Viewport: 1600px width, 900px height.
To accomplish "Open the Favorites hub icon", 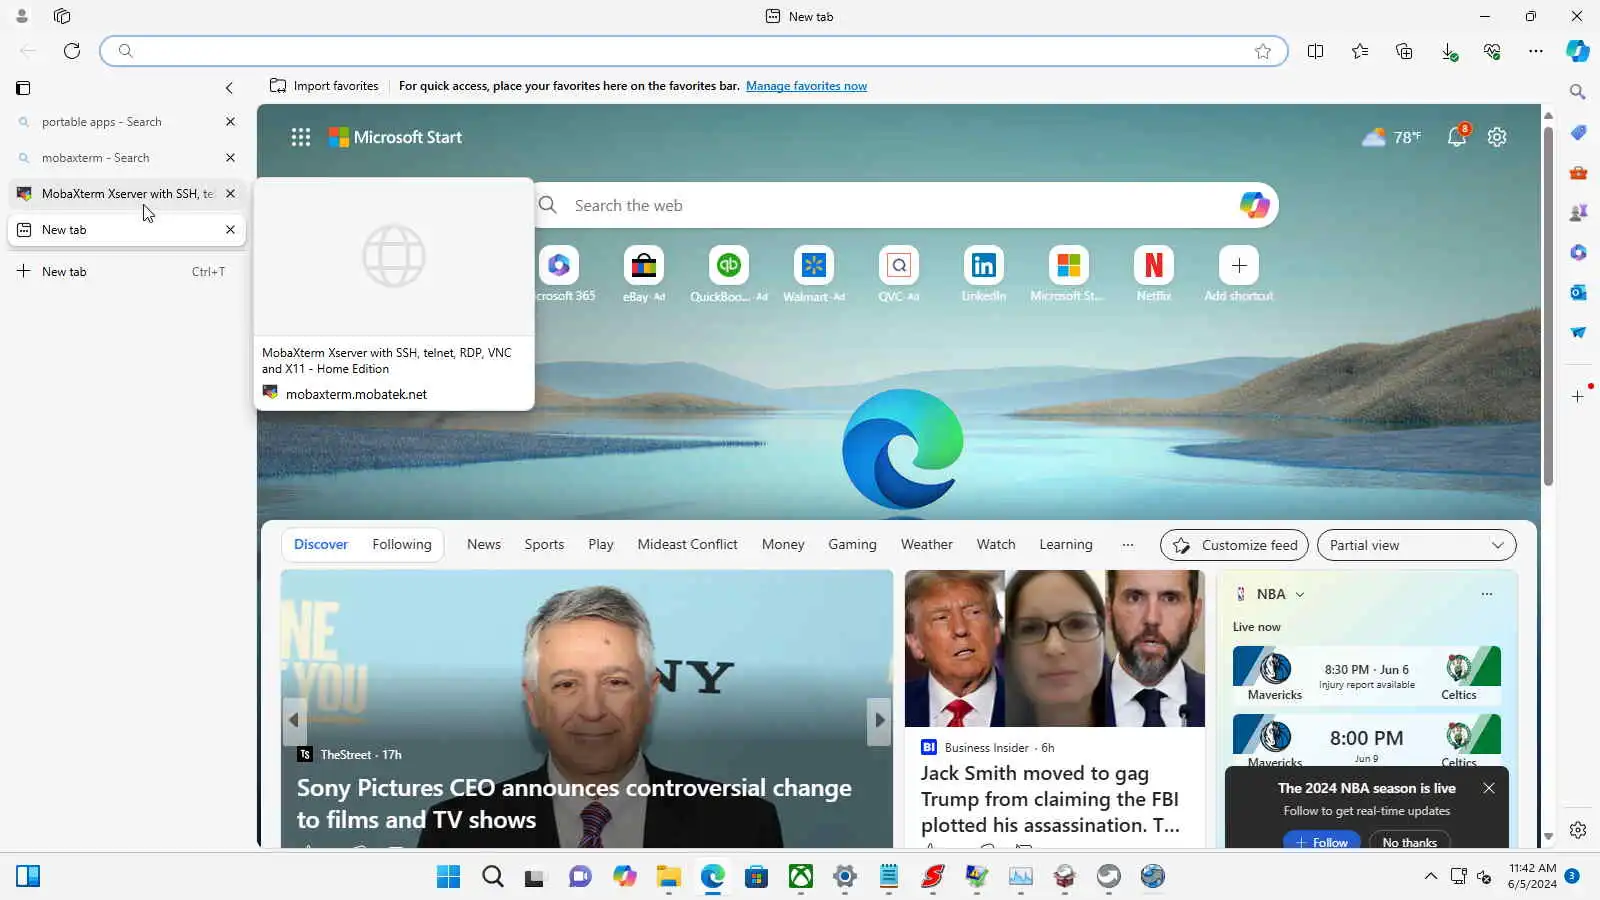I will pyautogui.click(x=1360, y=51).
